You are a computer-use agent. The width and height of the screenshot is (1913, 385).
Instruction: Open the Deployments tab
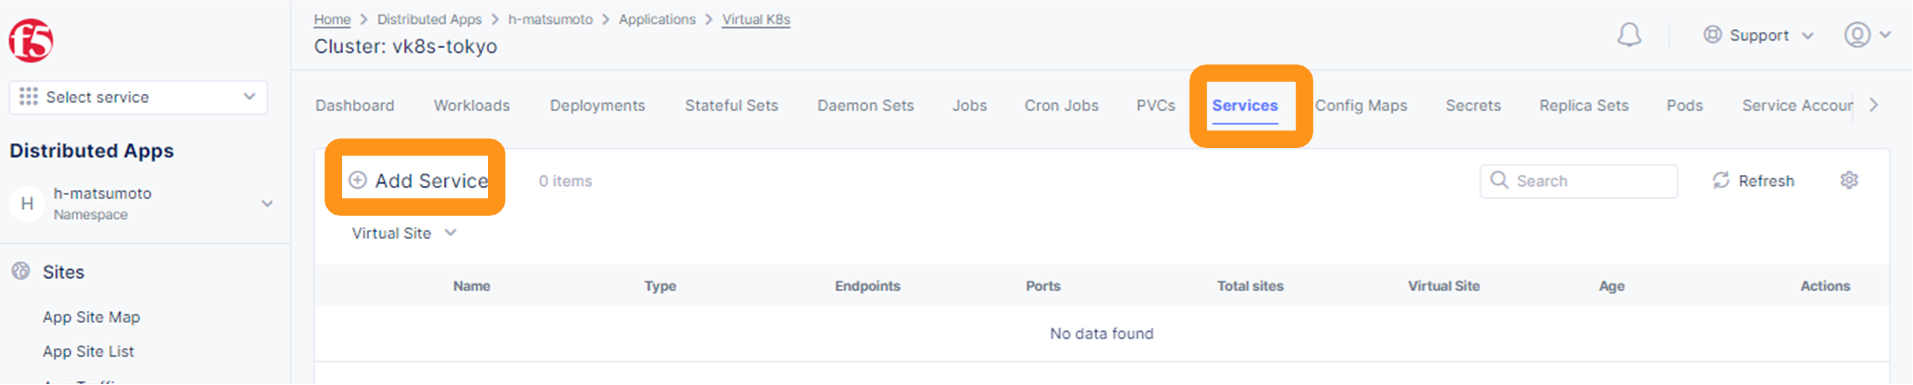(x=597, y=105)
